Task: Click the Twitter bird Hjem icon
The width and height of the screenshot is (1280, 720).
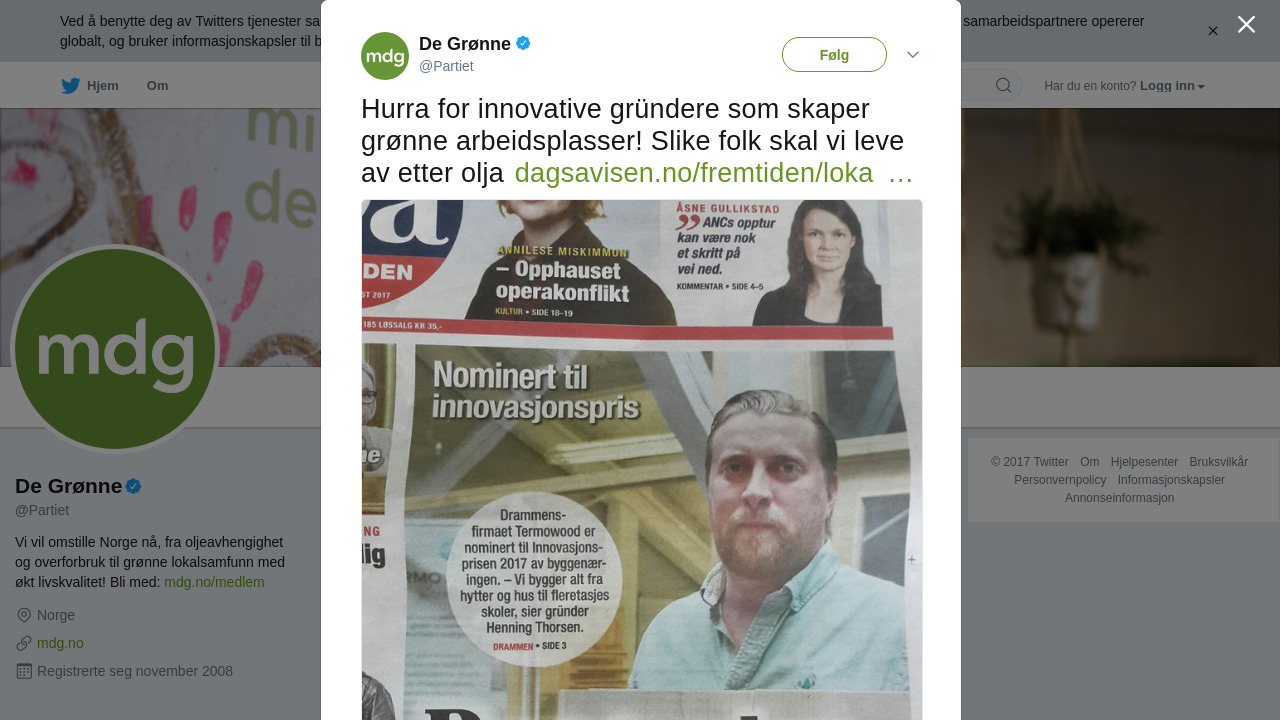Action: (70, 86)
